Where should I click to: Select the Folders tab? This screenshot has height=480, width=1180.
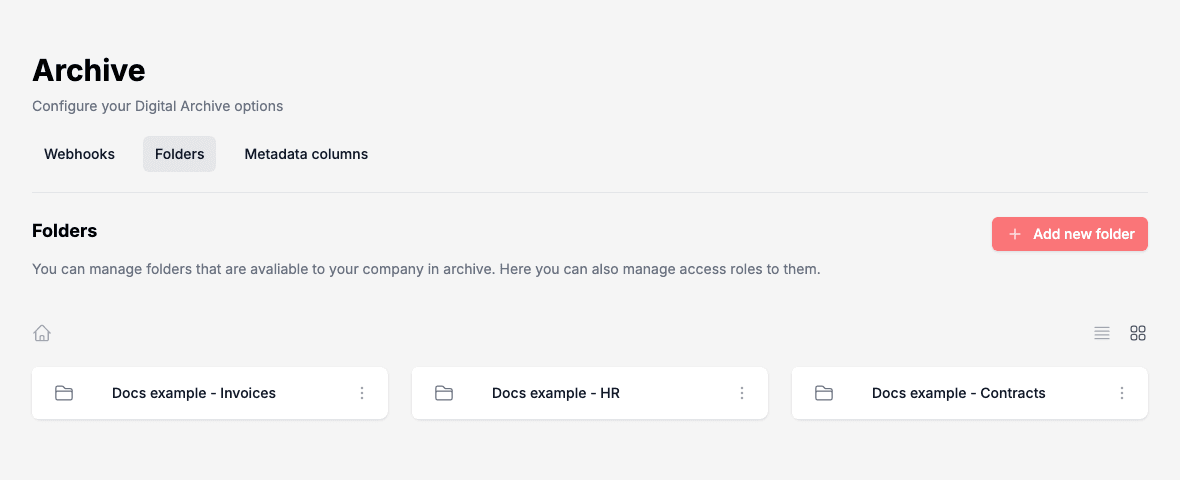point(179,154)
